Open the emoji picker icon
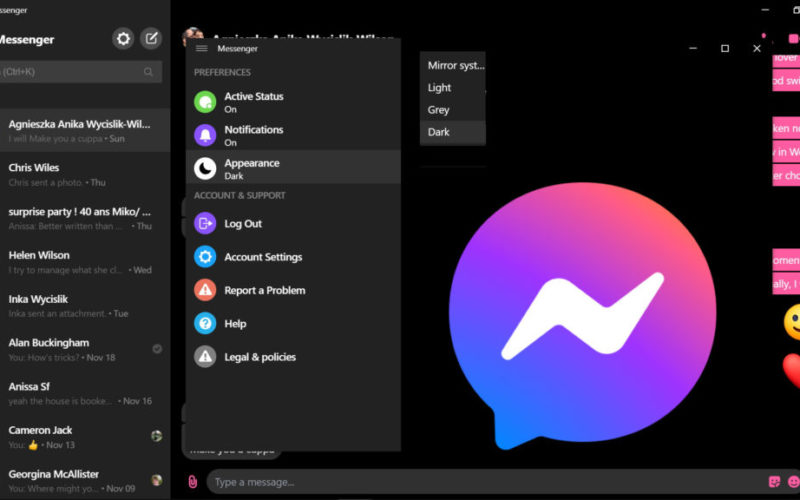 click(x=794, y=482)
